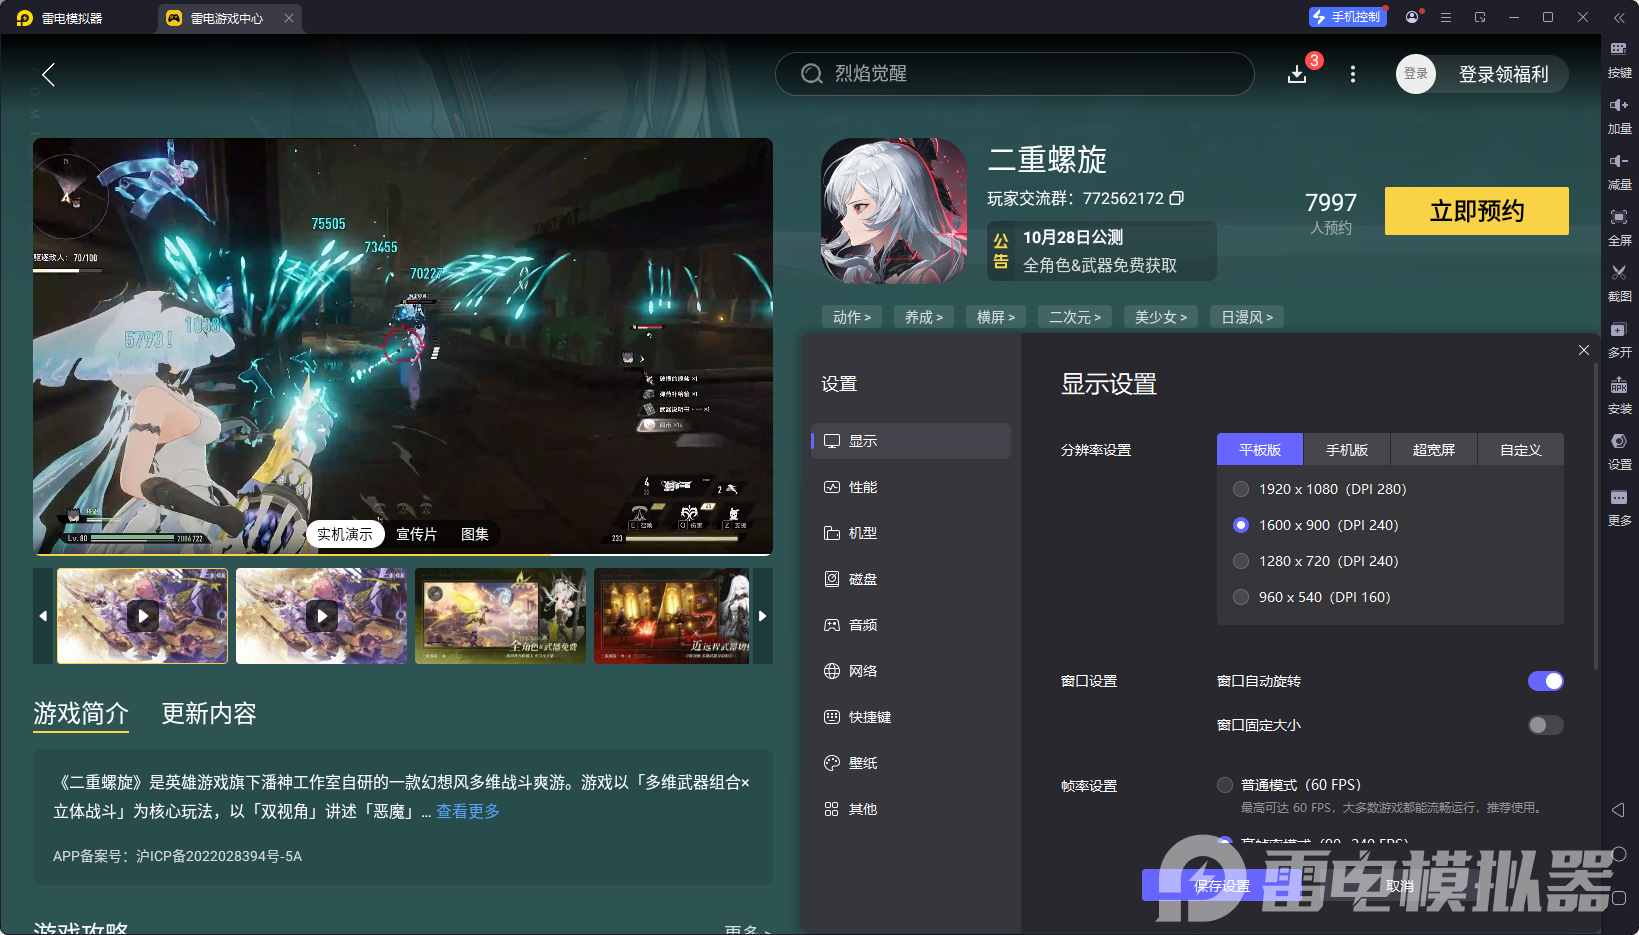Image resolution: width=1639 pixels, height=935 pixels.
Task: Open the download manager icon with badge 3
Action: (x=1297, y=73)
